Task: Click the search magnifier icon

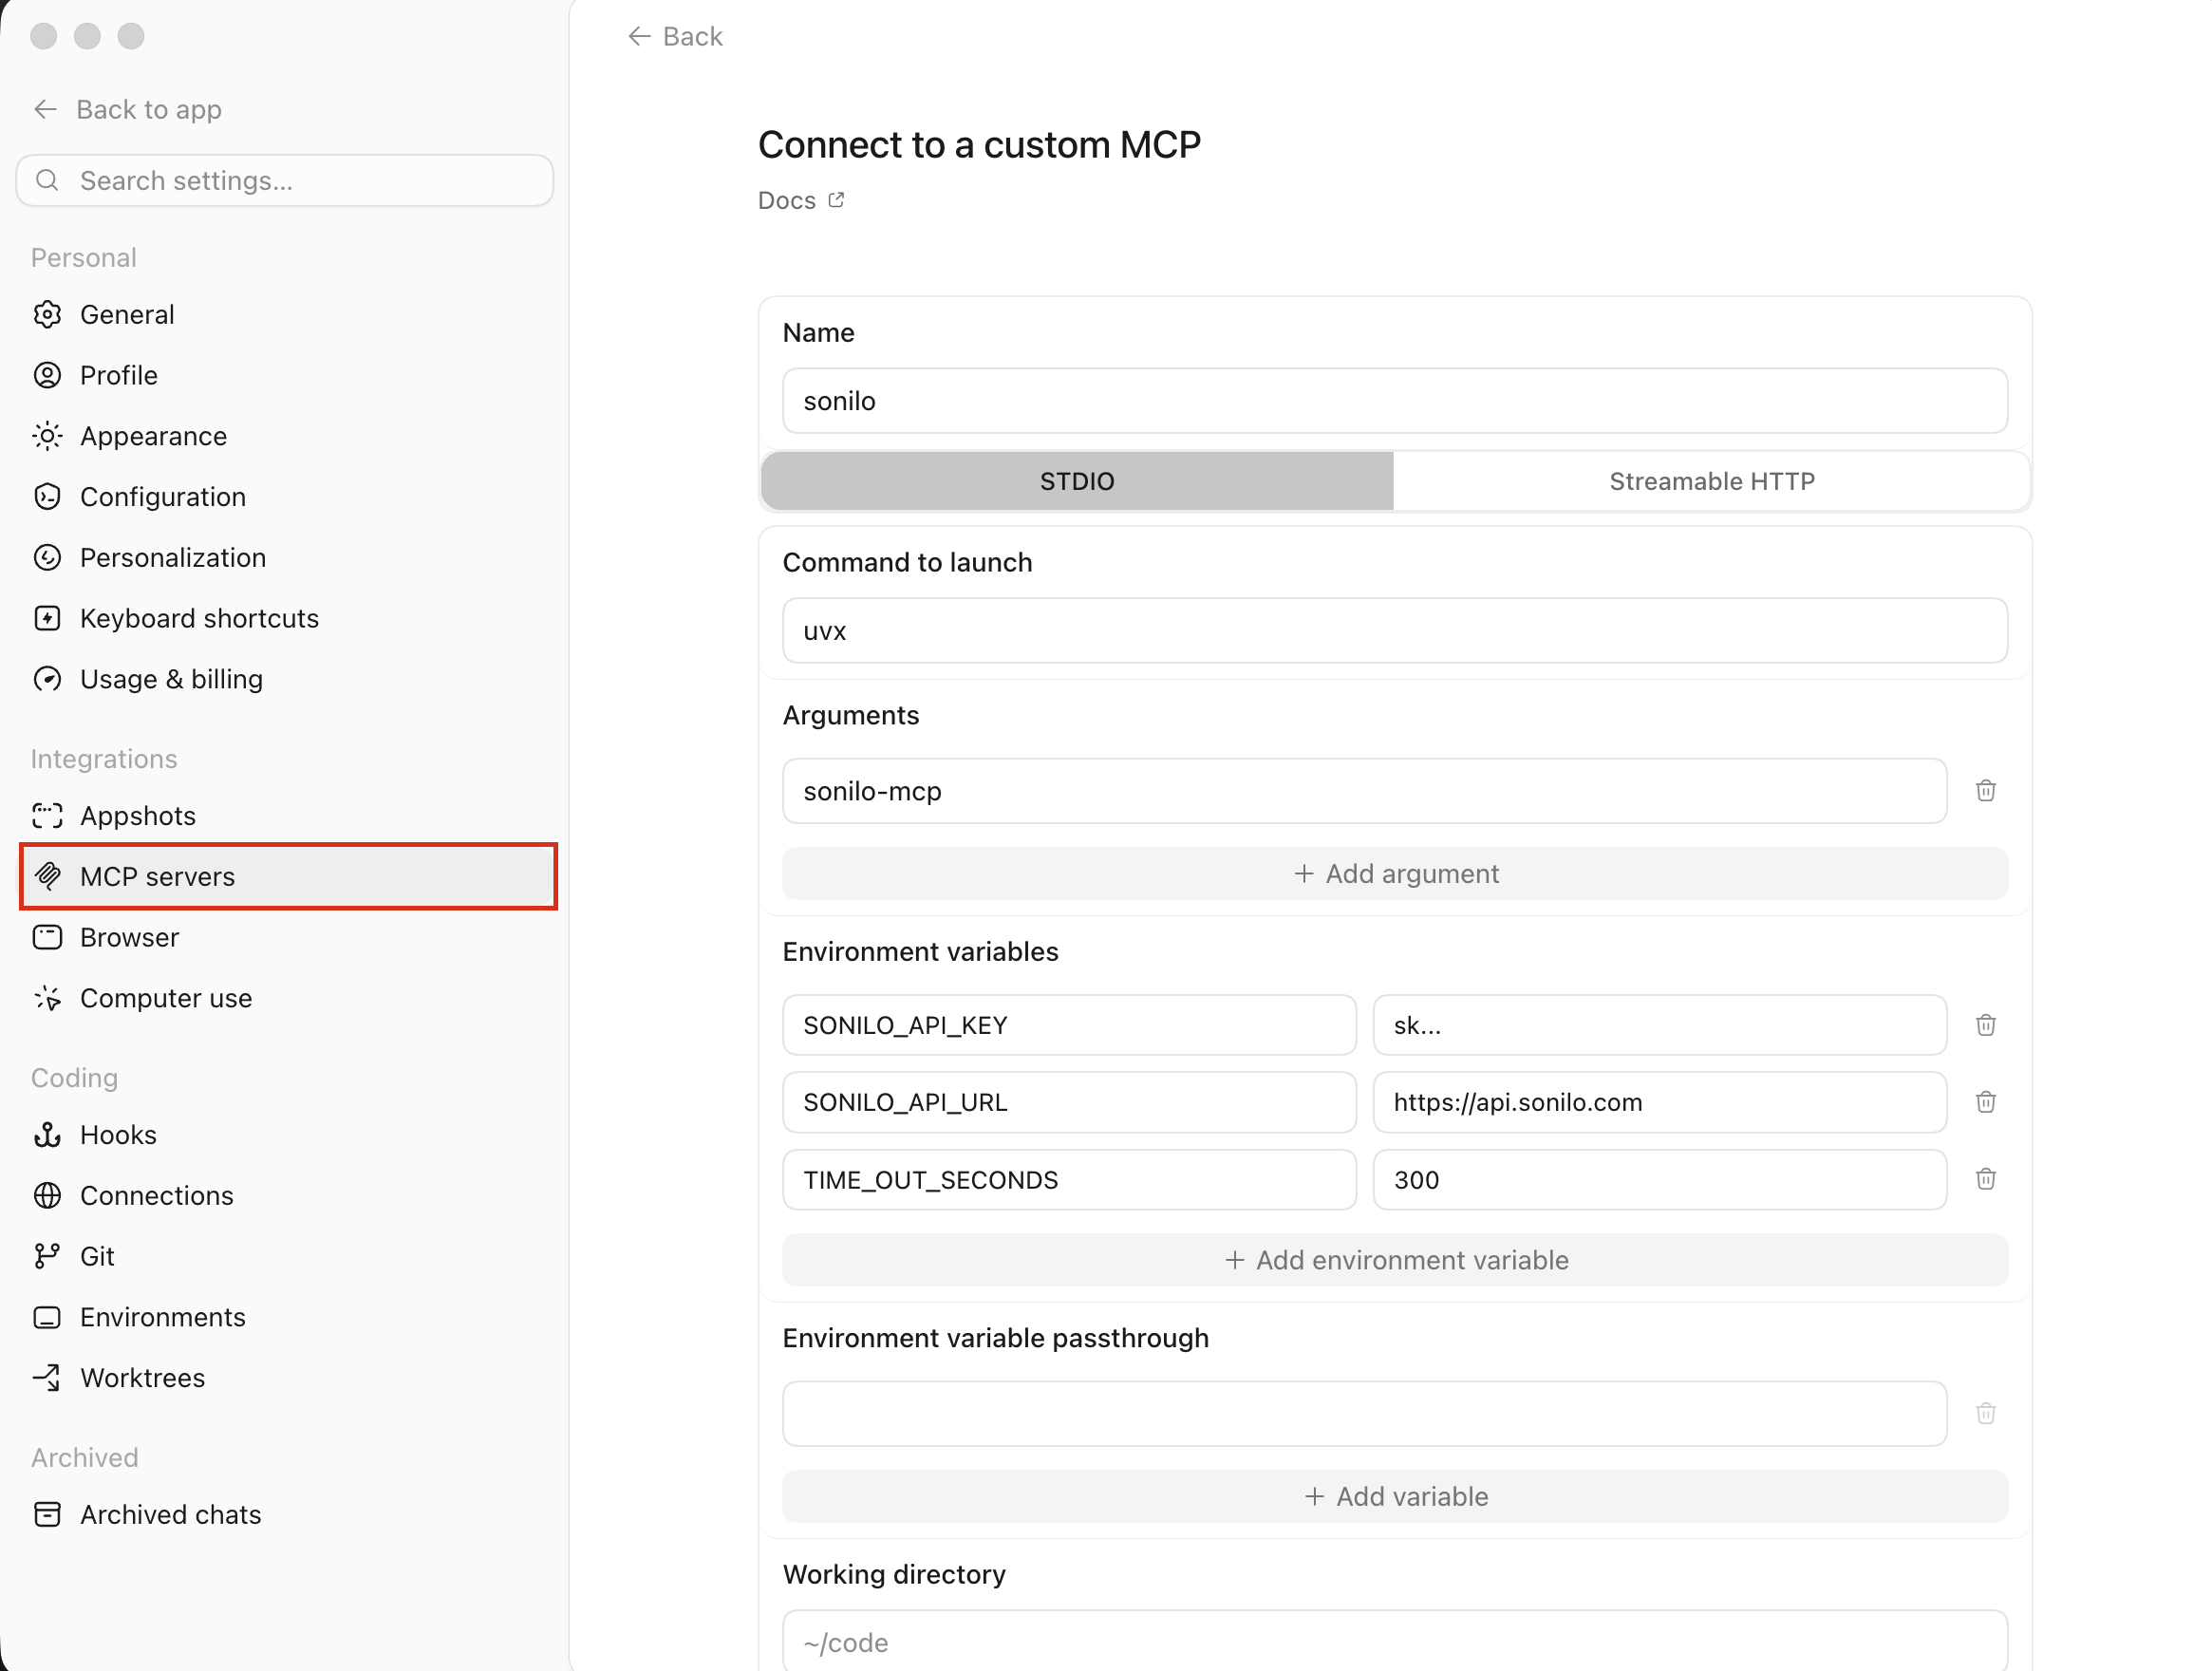Action: [47, 180]
